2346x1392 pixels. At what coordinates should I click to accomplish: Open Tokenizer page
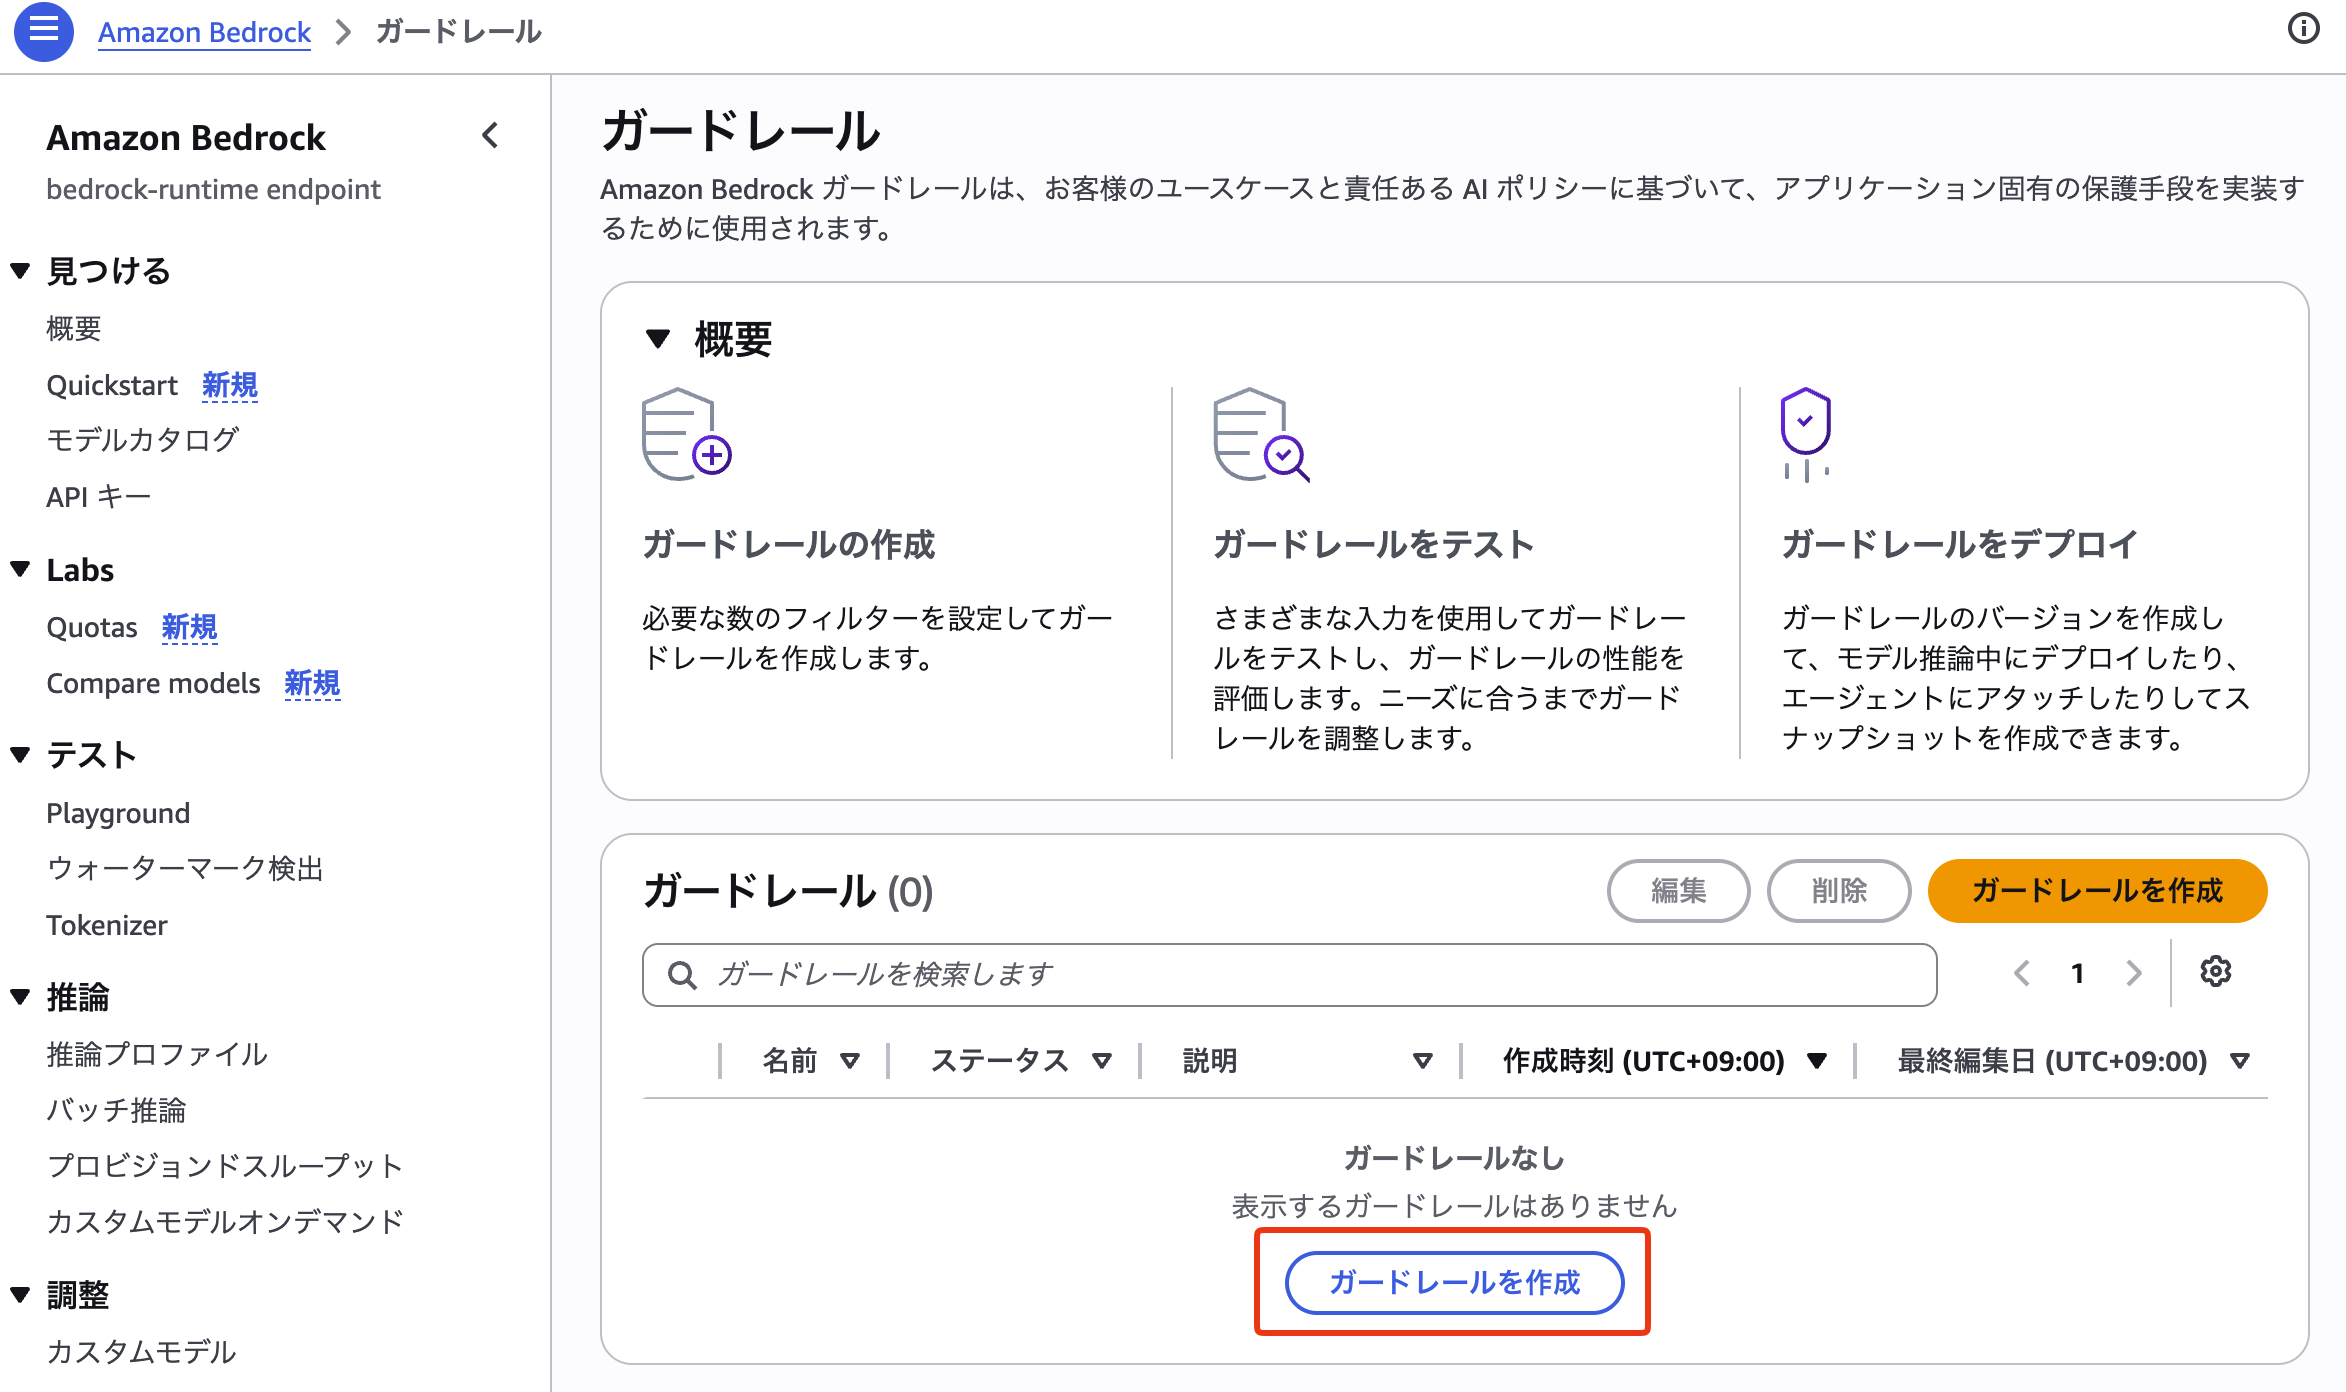click(x=107, y=925)
